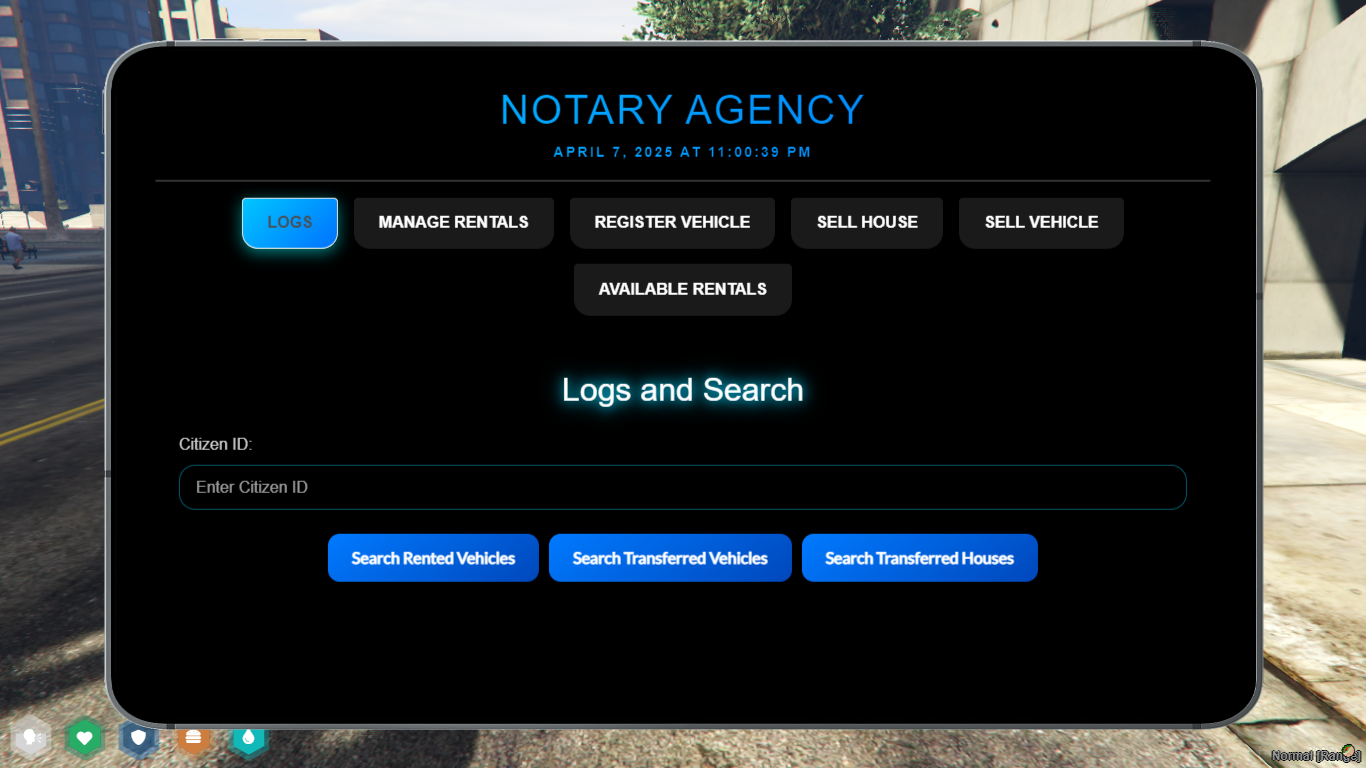
Task: Click the orange burger hunger HUD icon
Action: (x=194, y=738)
